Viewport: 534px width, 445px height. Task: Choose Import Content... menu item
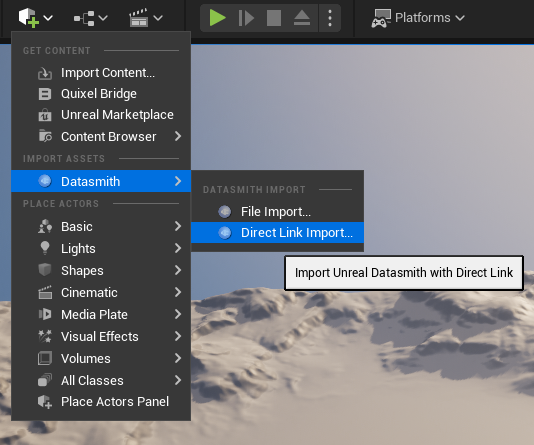click(x=101, y=73)
